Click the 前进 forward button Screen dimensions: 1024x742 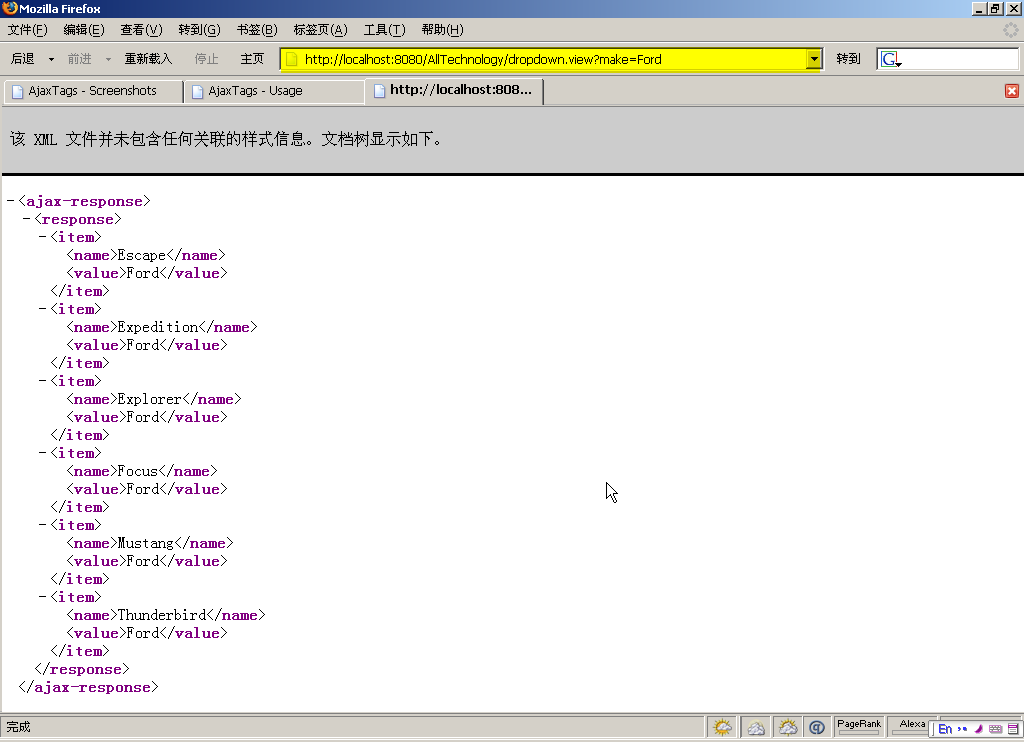point(80,59)
